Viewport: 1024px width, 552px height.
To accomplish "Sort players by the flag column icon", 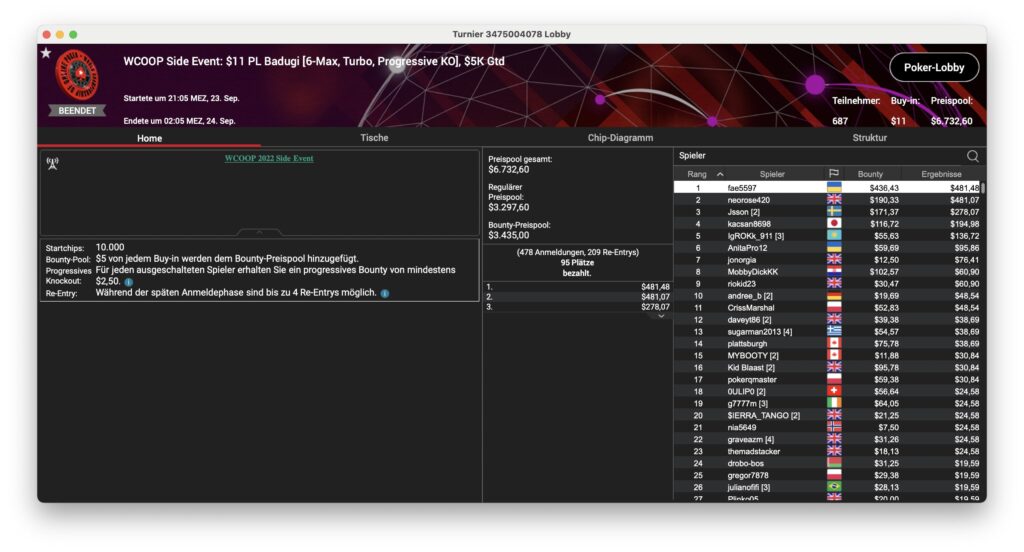I will click(833, 174).
